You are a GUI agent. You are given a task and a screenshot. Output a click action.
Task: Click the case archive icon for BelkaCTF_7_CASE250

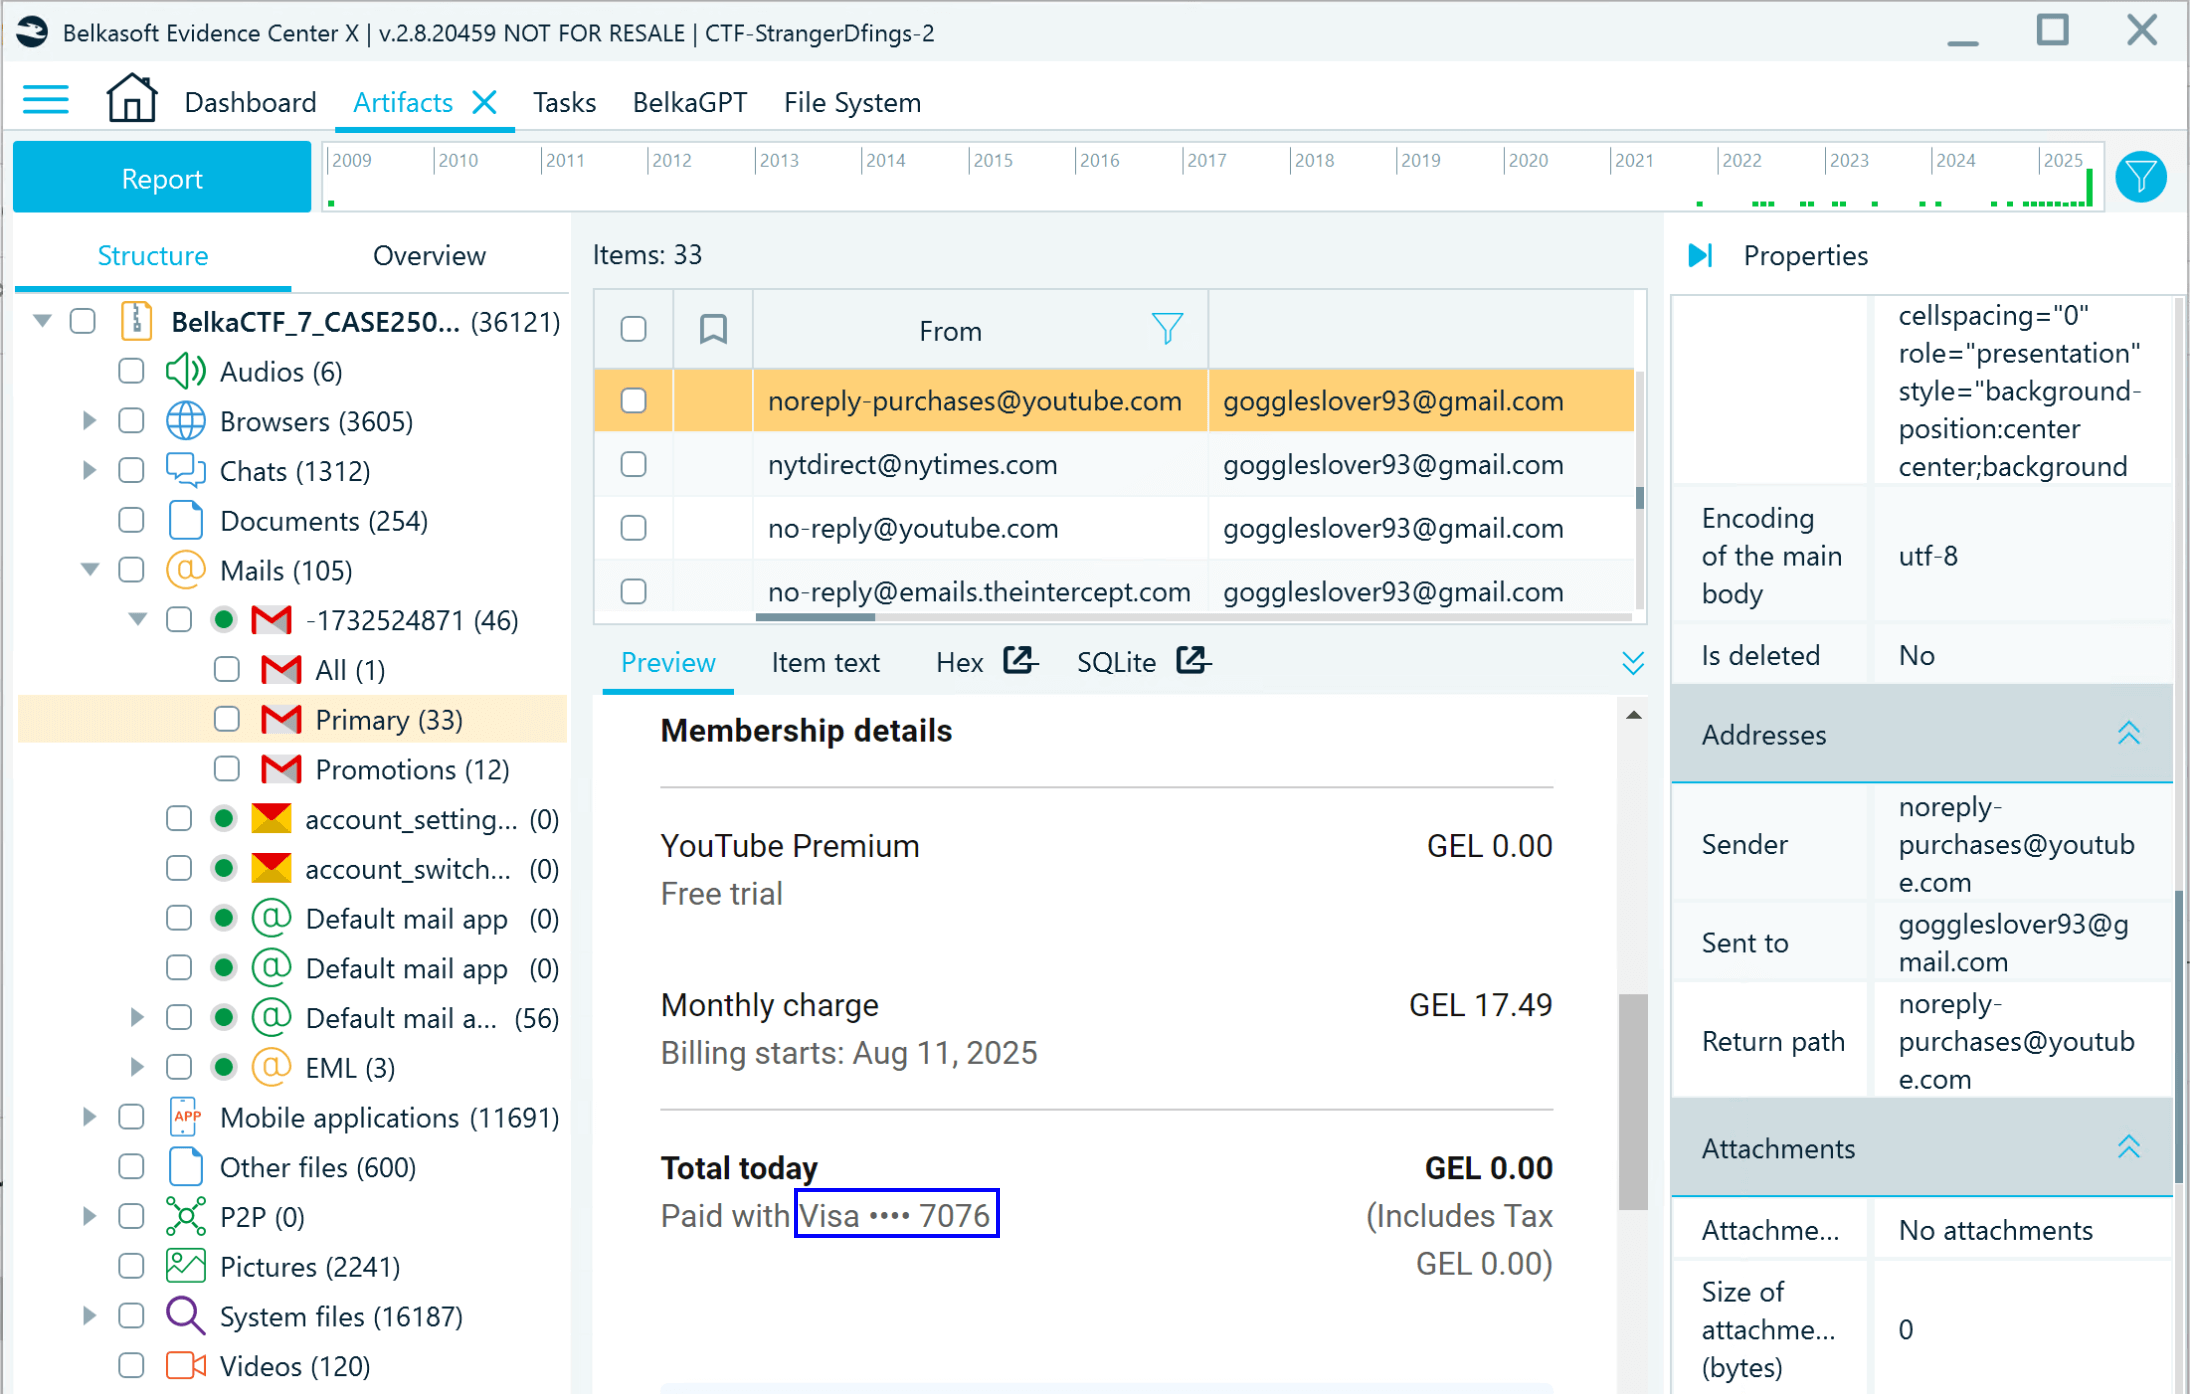[136, 321]
